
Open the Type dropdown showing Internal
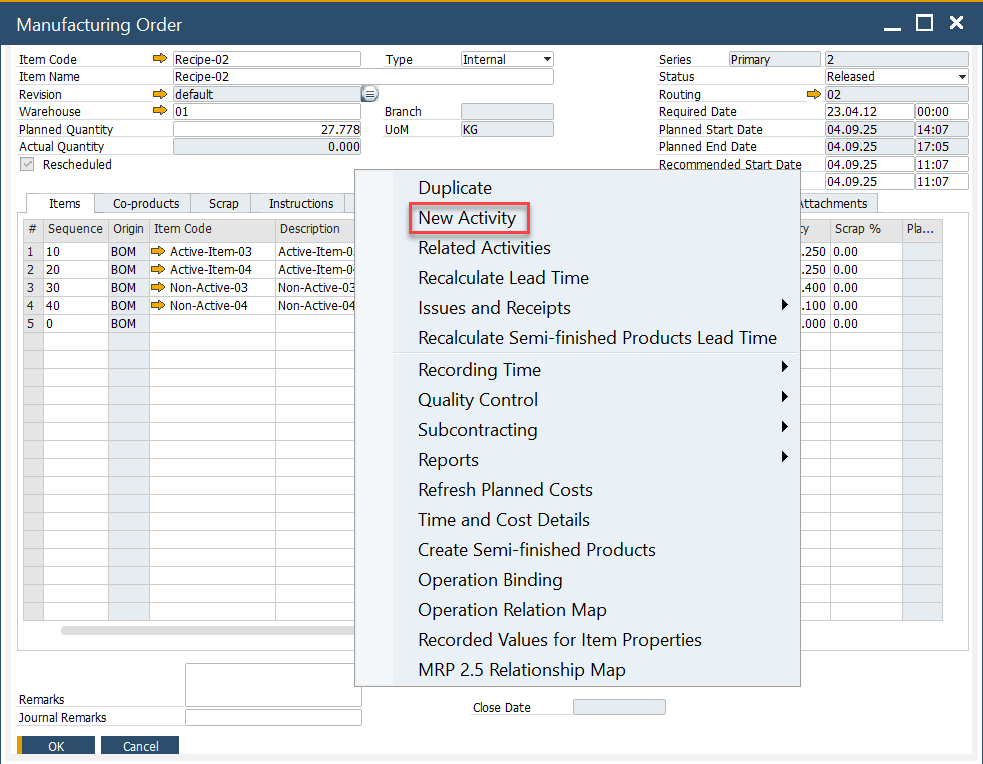click(507, 59)
